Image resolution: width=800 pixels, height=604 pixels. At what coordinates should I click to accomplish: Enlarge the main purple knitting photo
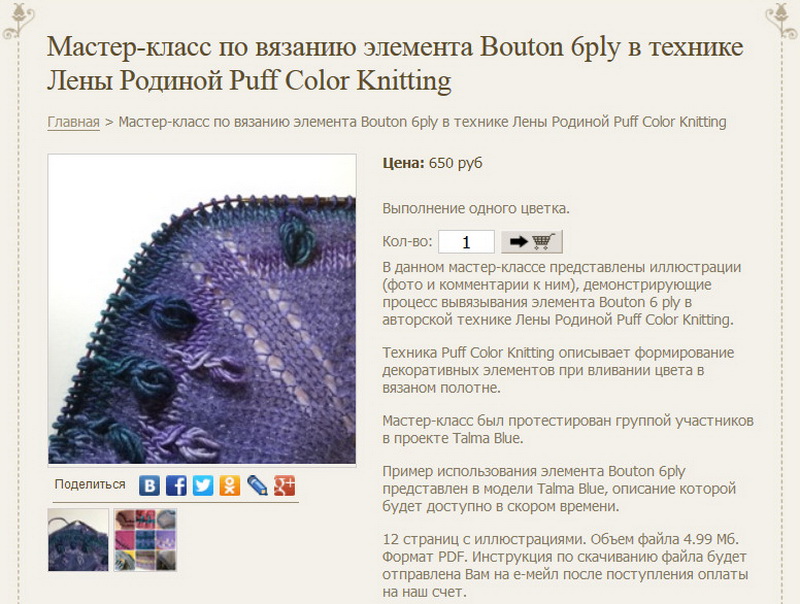[202, 309]
